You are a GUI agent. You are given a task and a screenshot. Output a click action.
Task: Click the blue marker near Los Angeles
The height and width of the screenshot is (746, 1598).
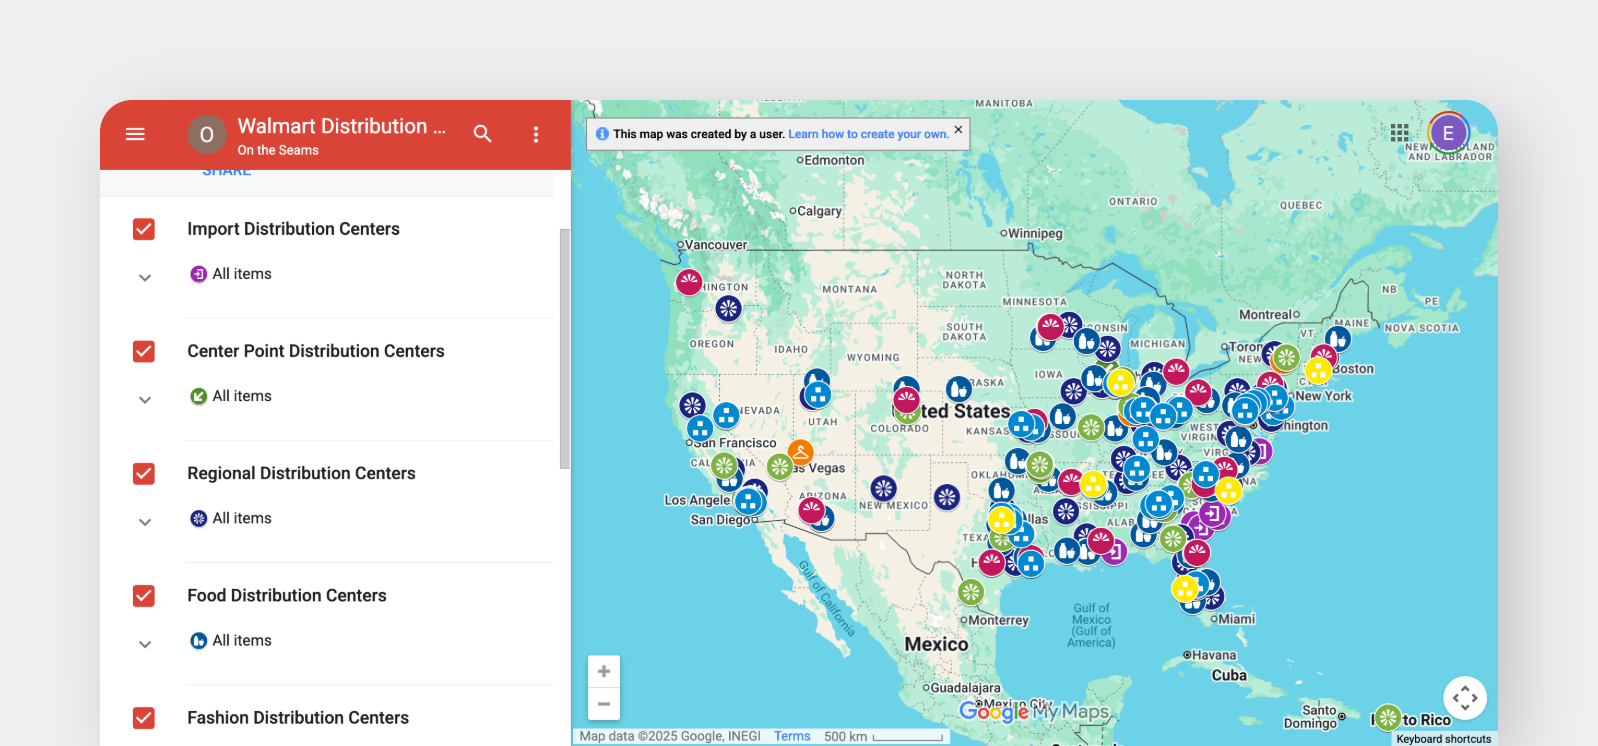(748, 501)
